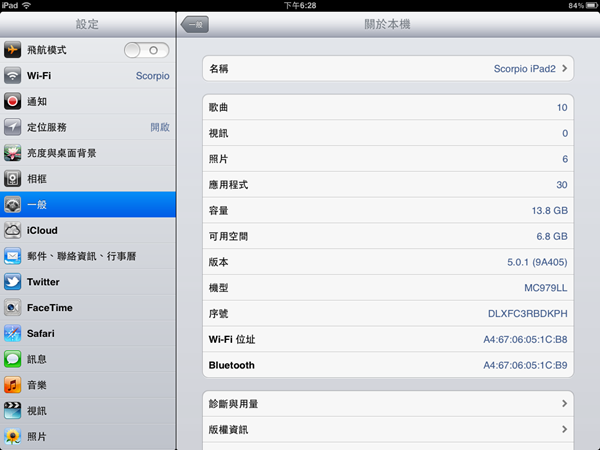Viewport: 600px width, 450px height.
Task: Tap Bluetooth address A4:67:06:05:1C:B9
Action: (525, 365)
